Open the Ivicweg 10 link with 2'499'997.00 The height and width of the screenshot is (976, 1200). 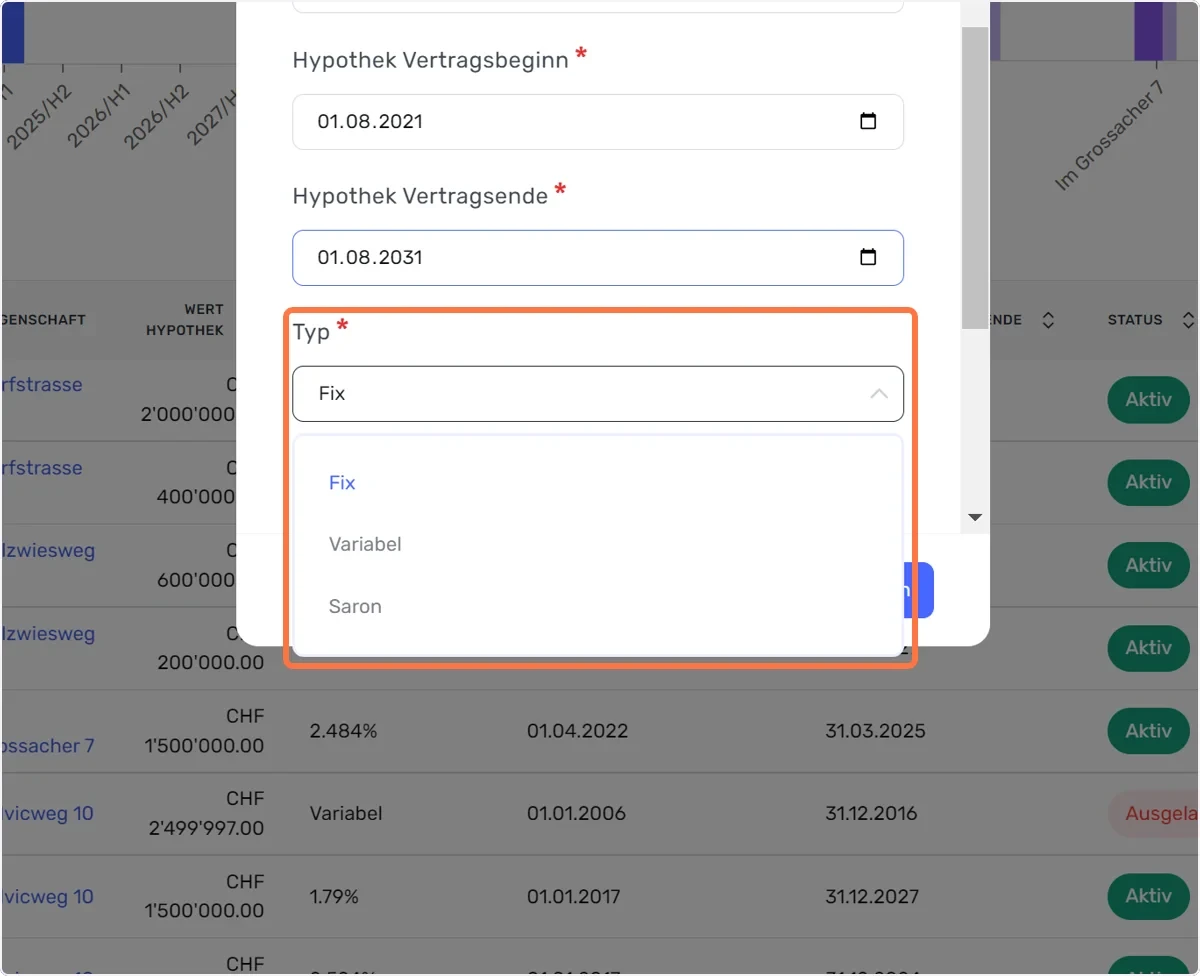(x=48, y=813)
